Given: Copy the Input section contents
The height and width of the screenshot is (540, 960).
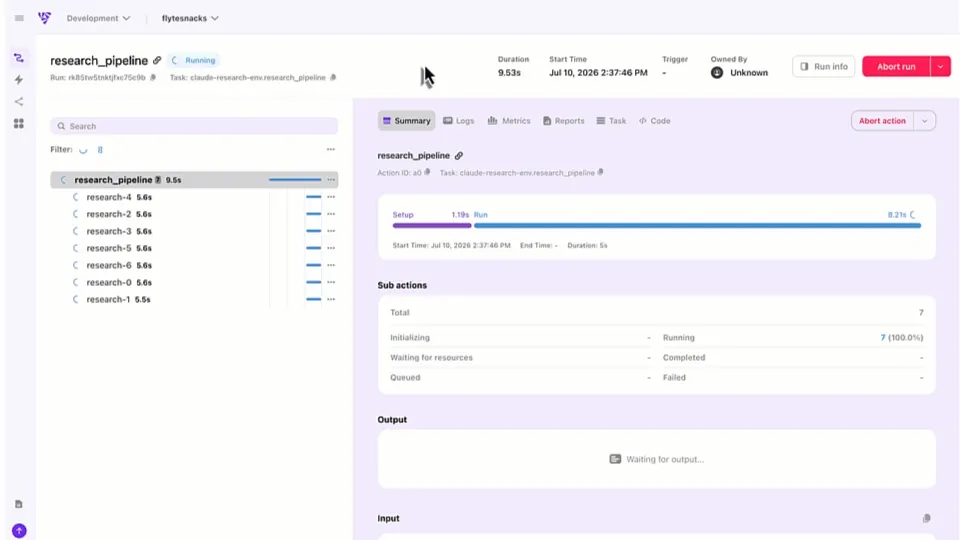Looking at the screenshot, I should (926, 519).
